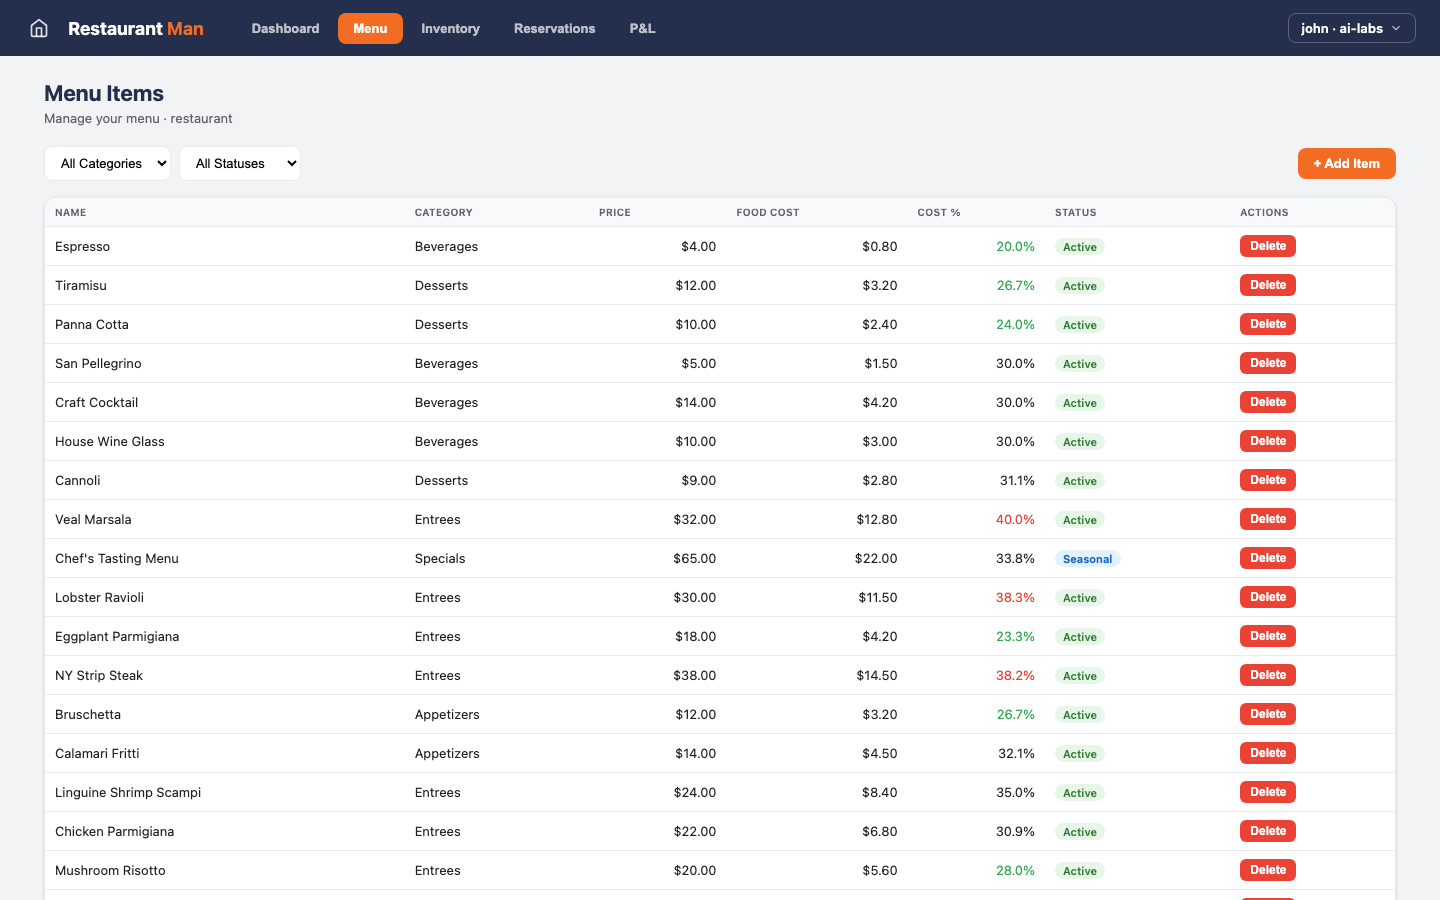Viewport: 1440px width, 900px height.
Task: Select the Lobster Ravioli row name
Action: coord(99,597)
